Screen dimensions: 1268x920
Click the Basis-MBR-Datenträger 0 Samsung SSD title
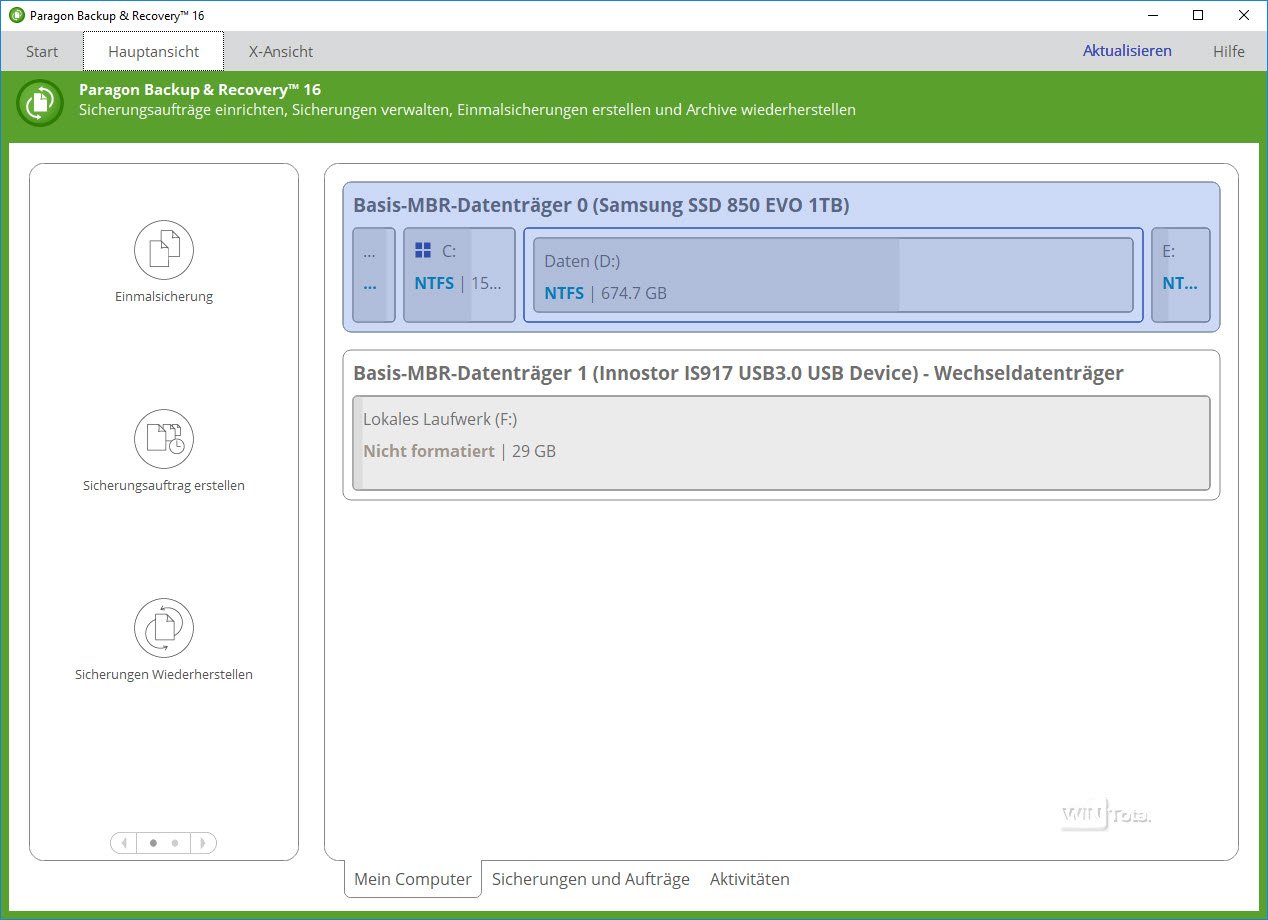coord(601,205)
